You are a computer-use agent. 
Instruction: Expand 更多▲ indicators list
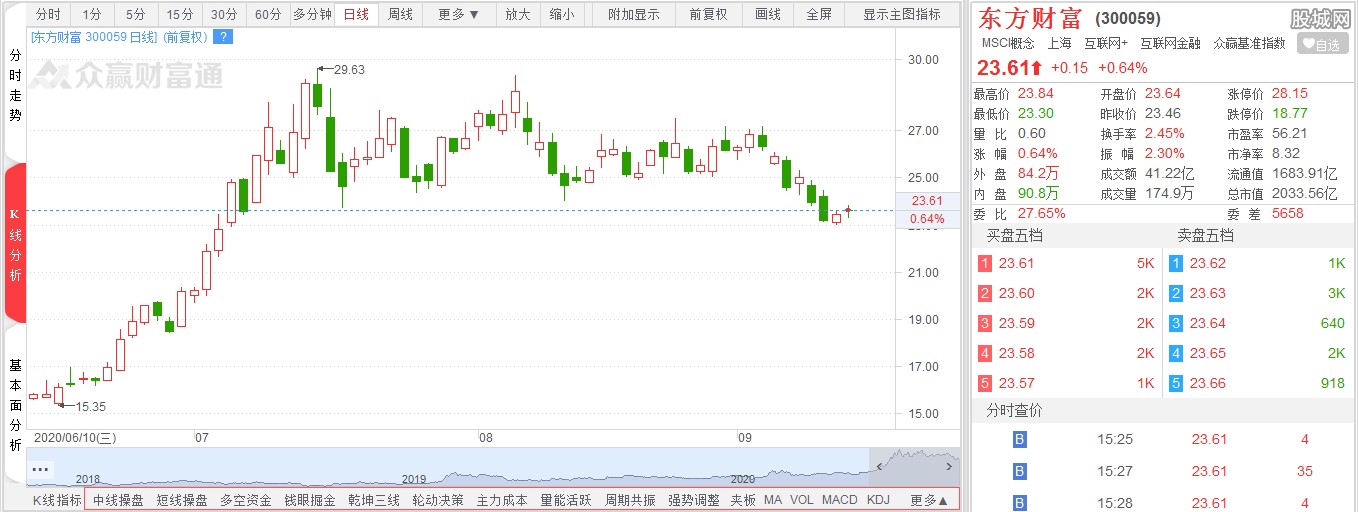929,500
